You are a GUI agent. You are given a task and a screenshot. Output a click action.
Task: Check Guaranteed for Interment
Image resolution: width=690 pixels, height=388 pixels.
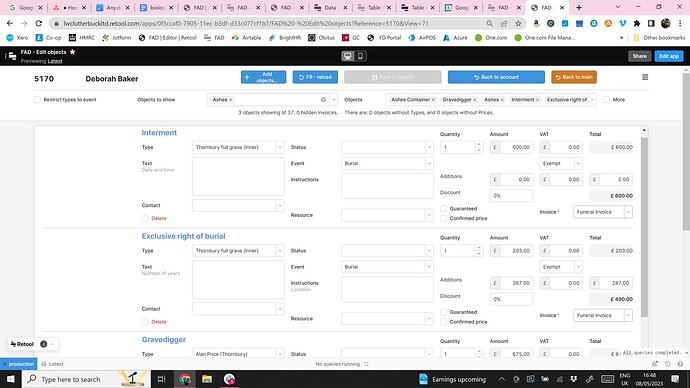click(444, 209)
